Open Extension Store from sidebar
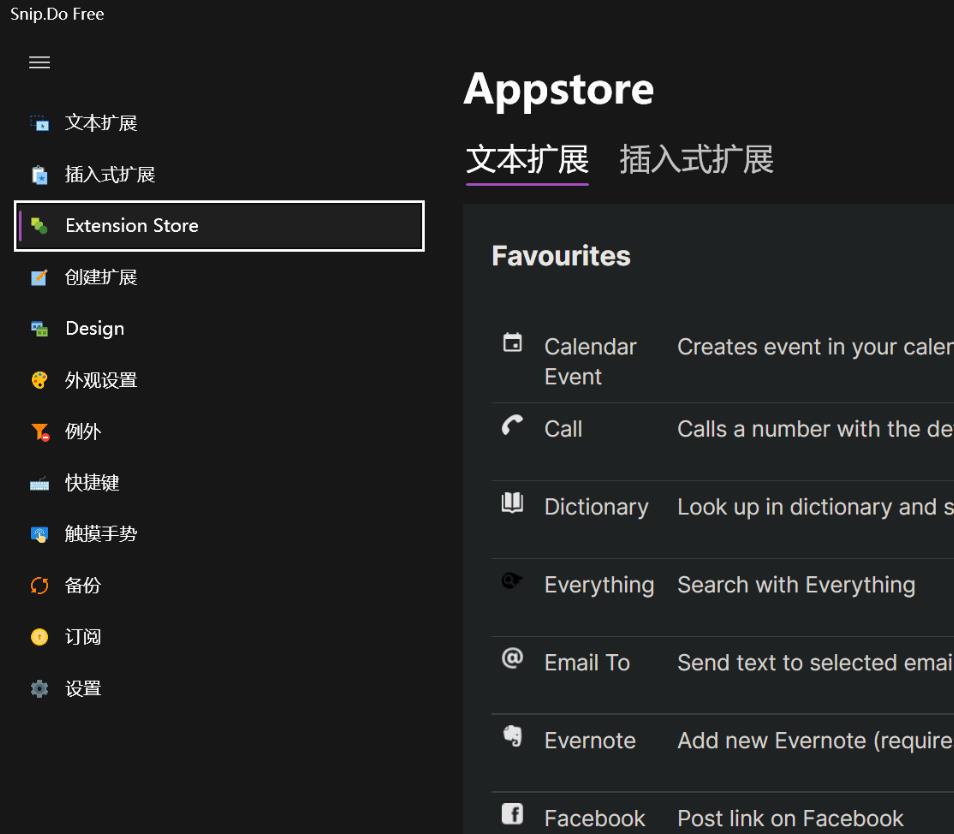 (x=131, y=226)
